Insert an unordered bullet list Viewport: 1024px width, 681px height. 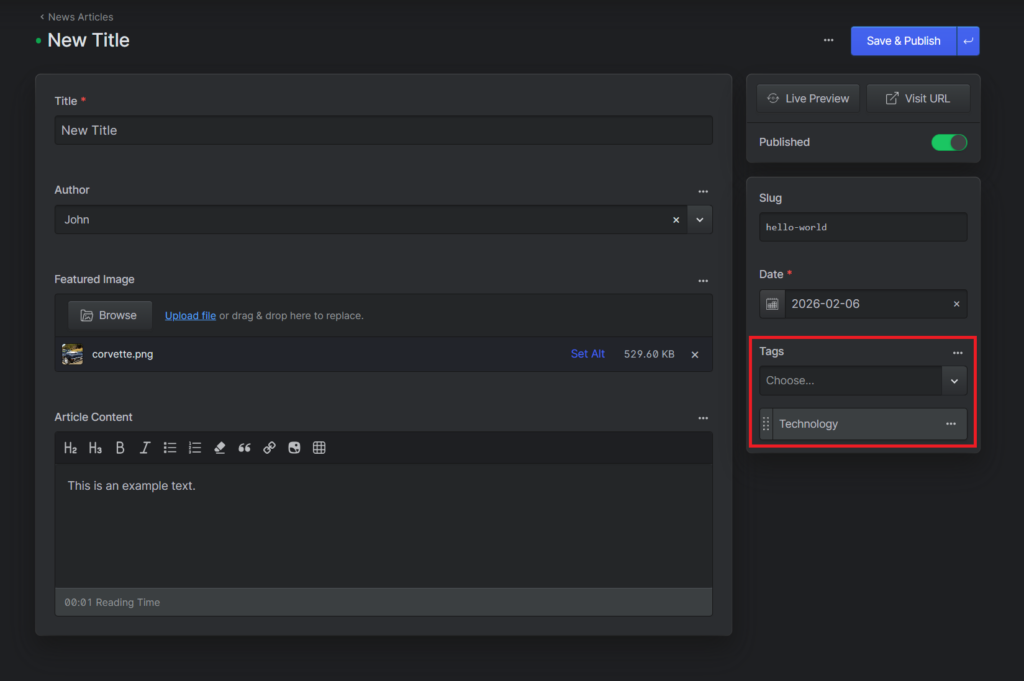[170, 448]
